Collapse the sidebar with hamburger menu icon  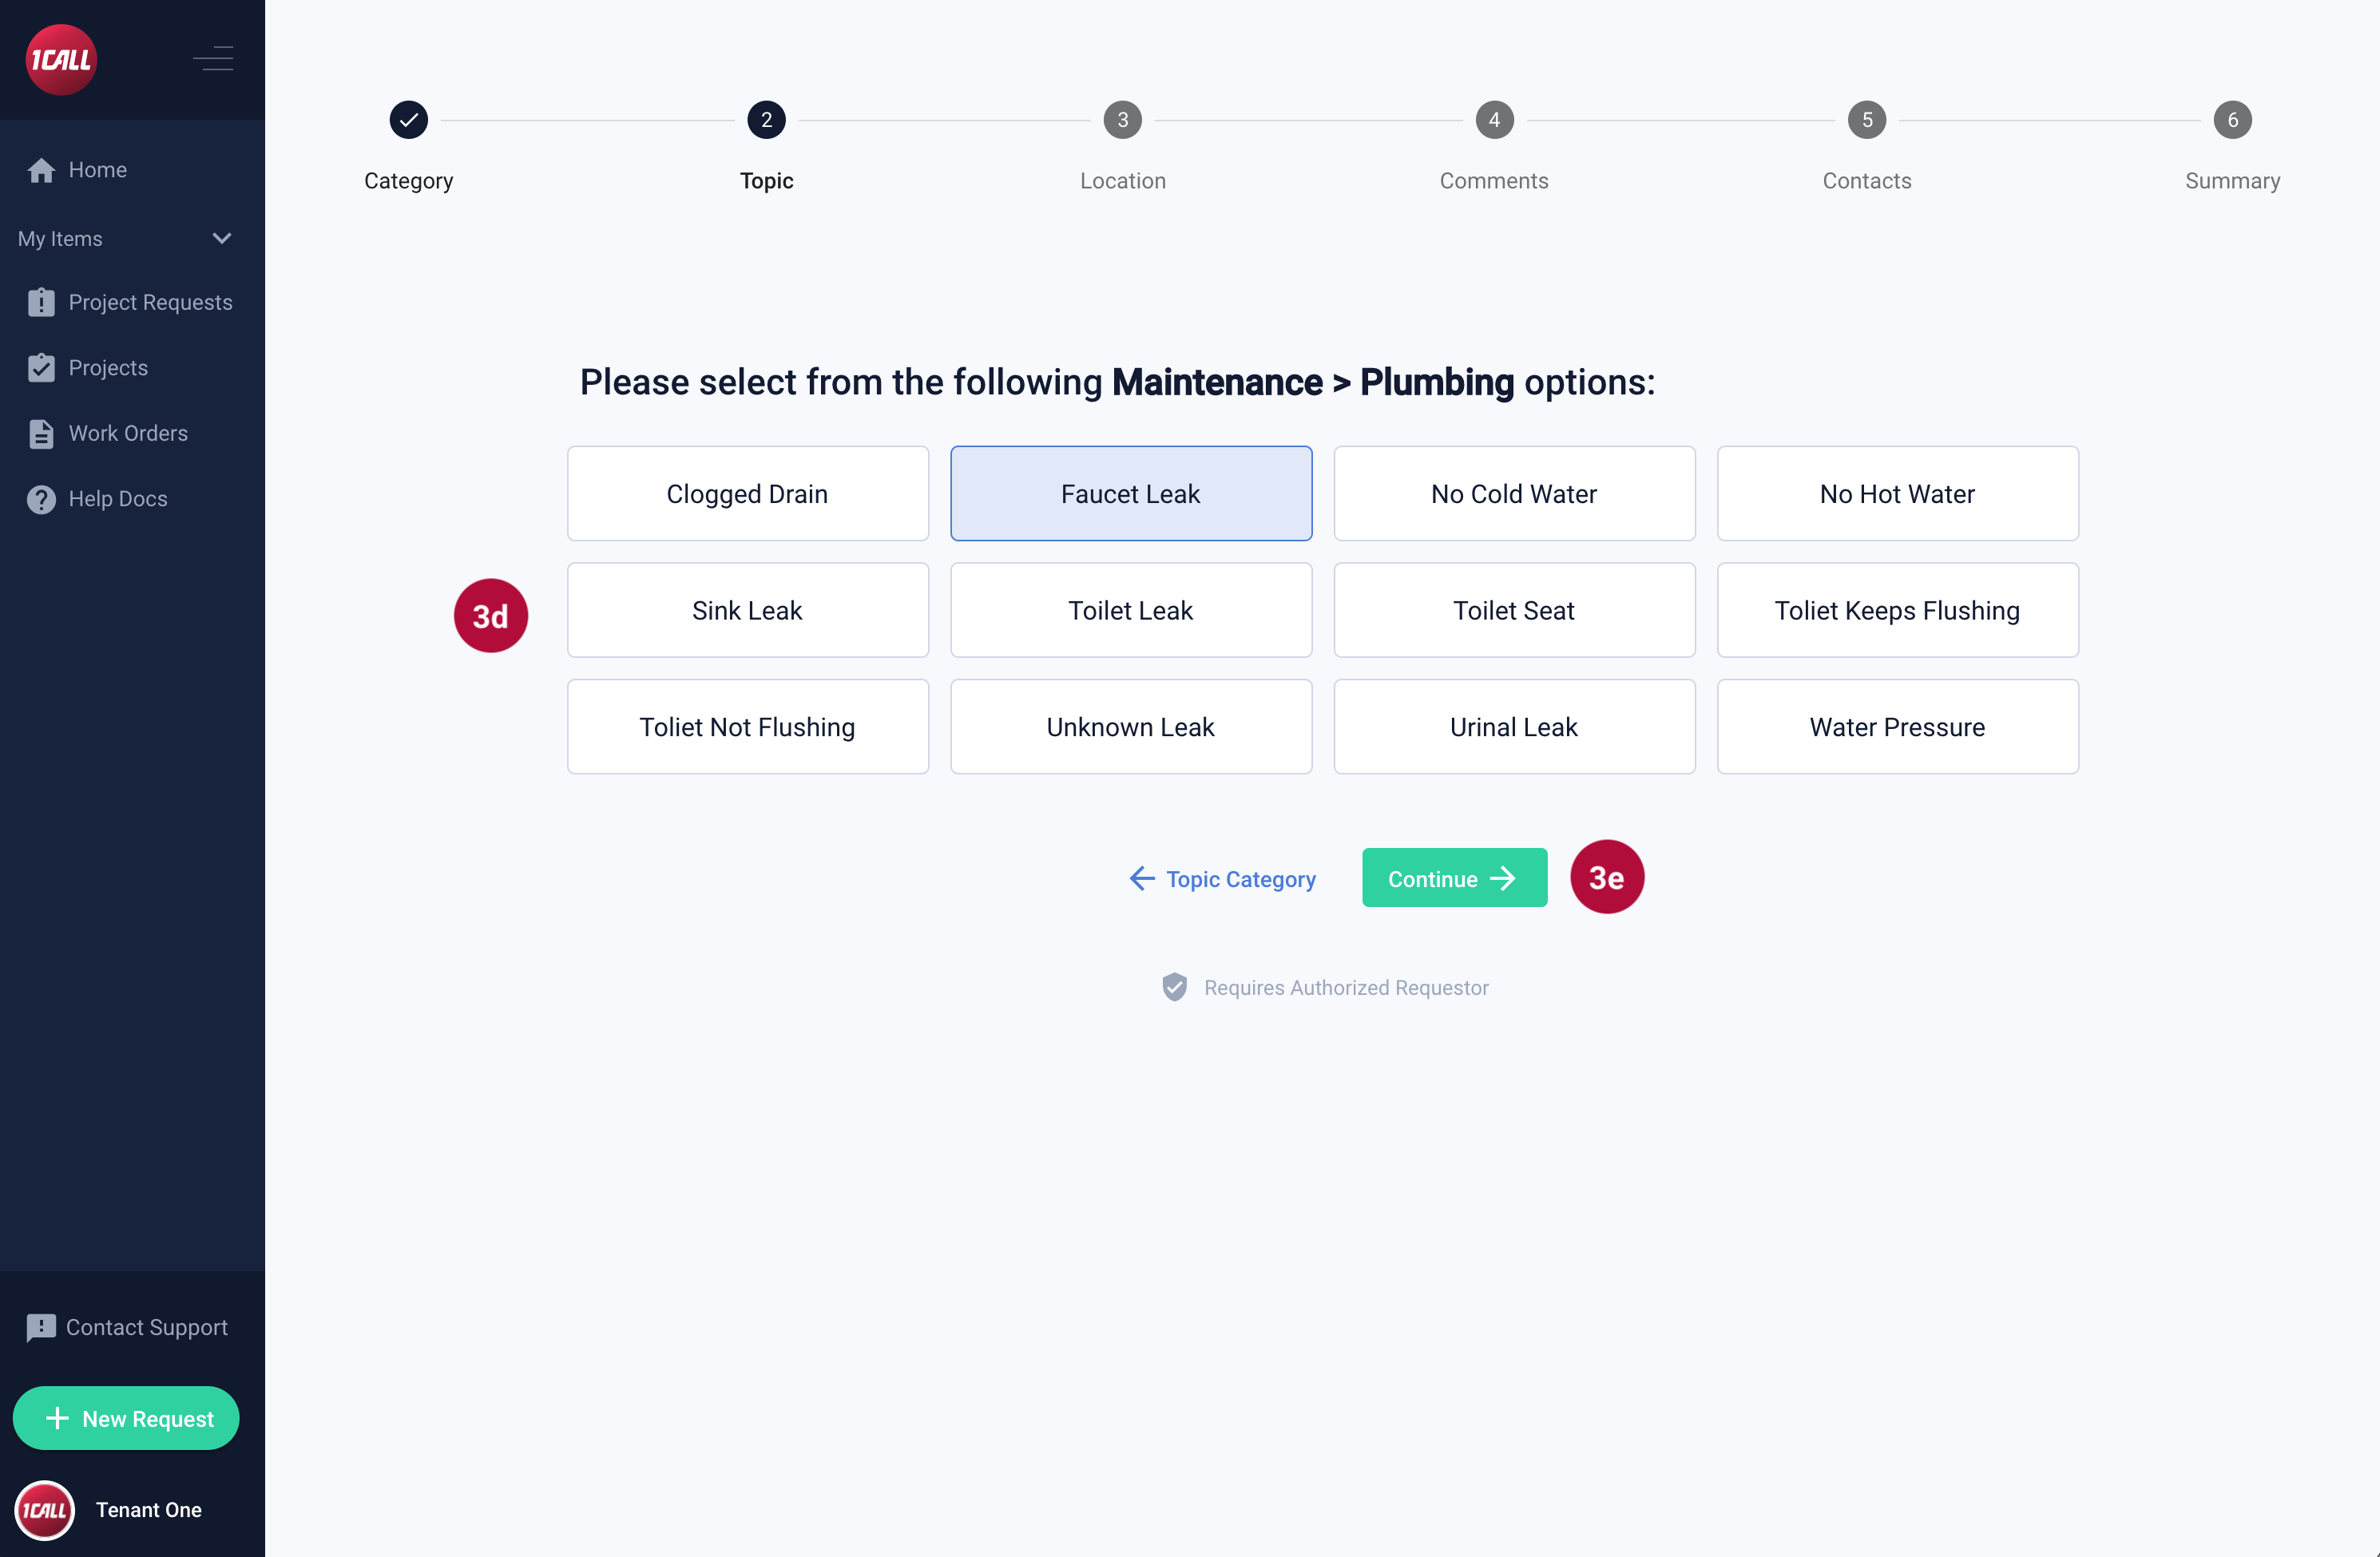click(213, 59)
